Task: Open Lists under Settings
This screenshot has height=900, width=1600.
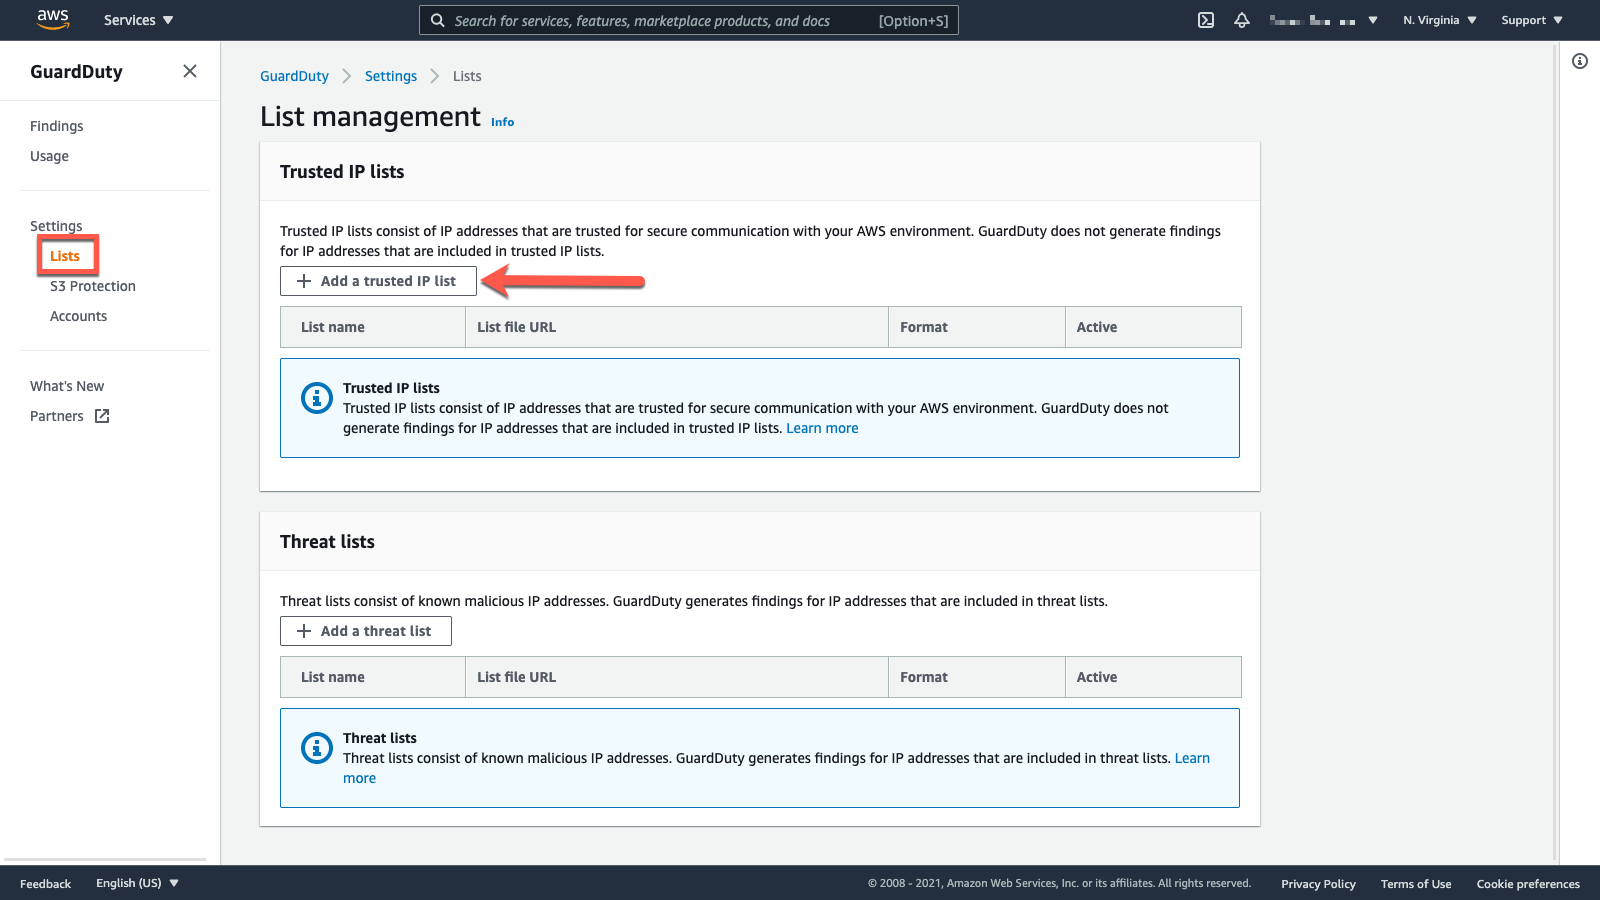Action: click(x=65, y=256)
